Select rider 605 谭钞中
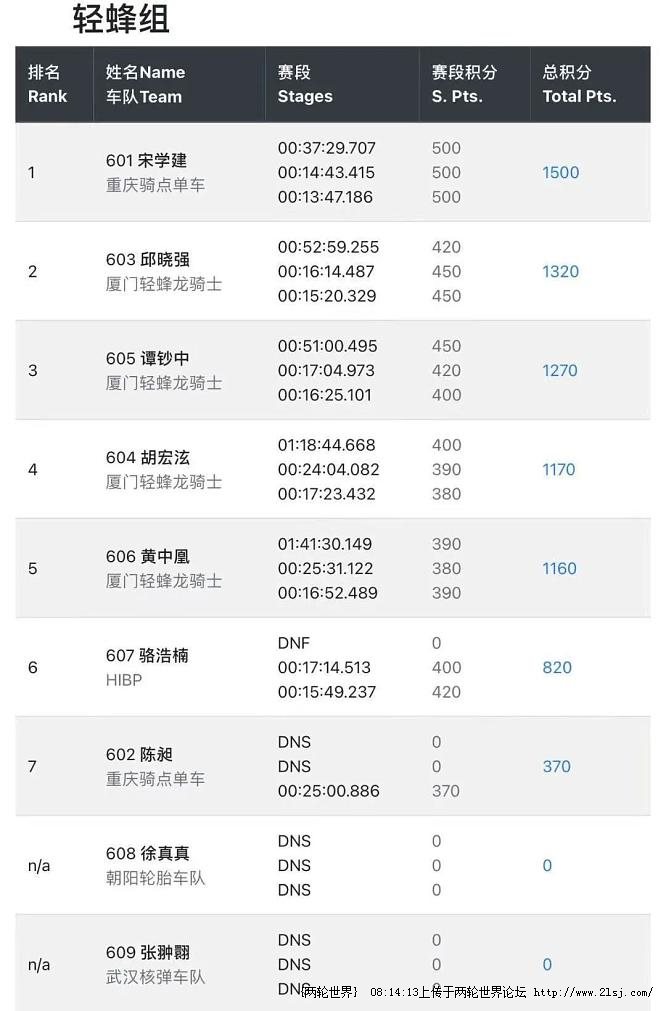This screenshot has width=666, height=1011. [148, 358]
